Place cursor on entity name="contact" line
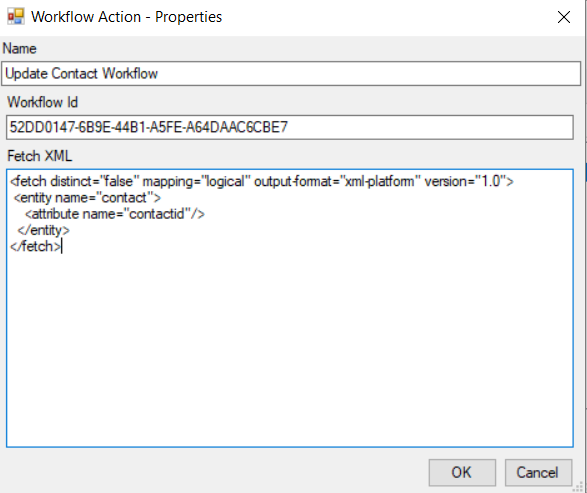 (x=87, y=198)
